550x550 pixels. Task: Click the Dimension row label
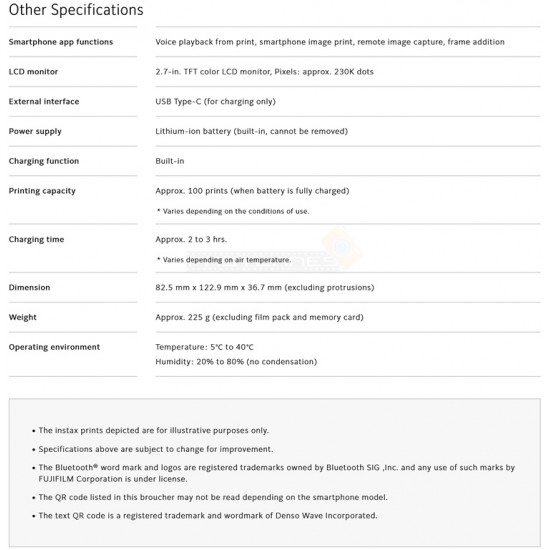tap(29, 287)
